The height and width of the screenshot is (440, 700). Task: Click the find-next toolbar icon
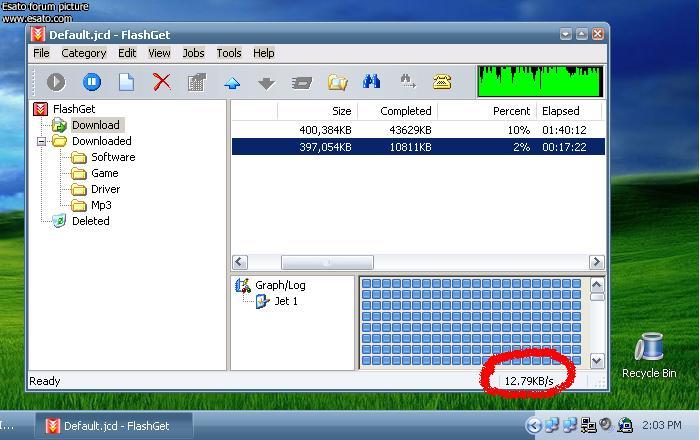tap(407, 82)
